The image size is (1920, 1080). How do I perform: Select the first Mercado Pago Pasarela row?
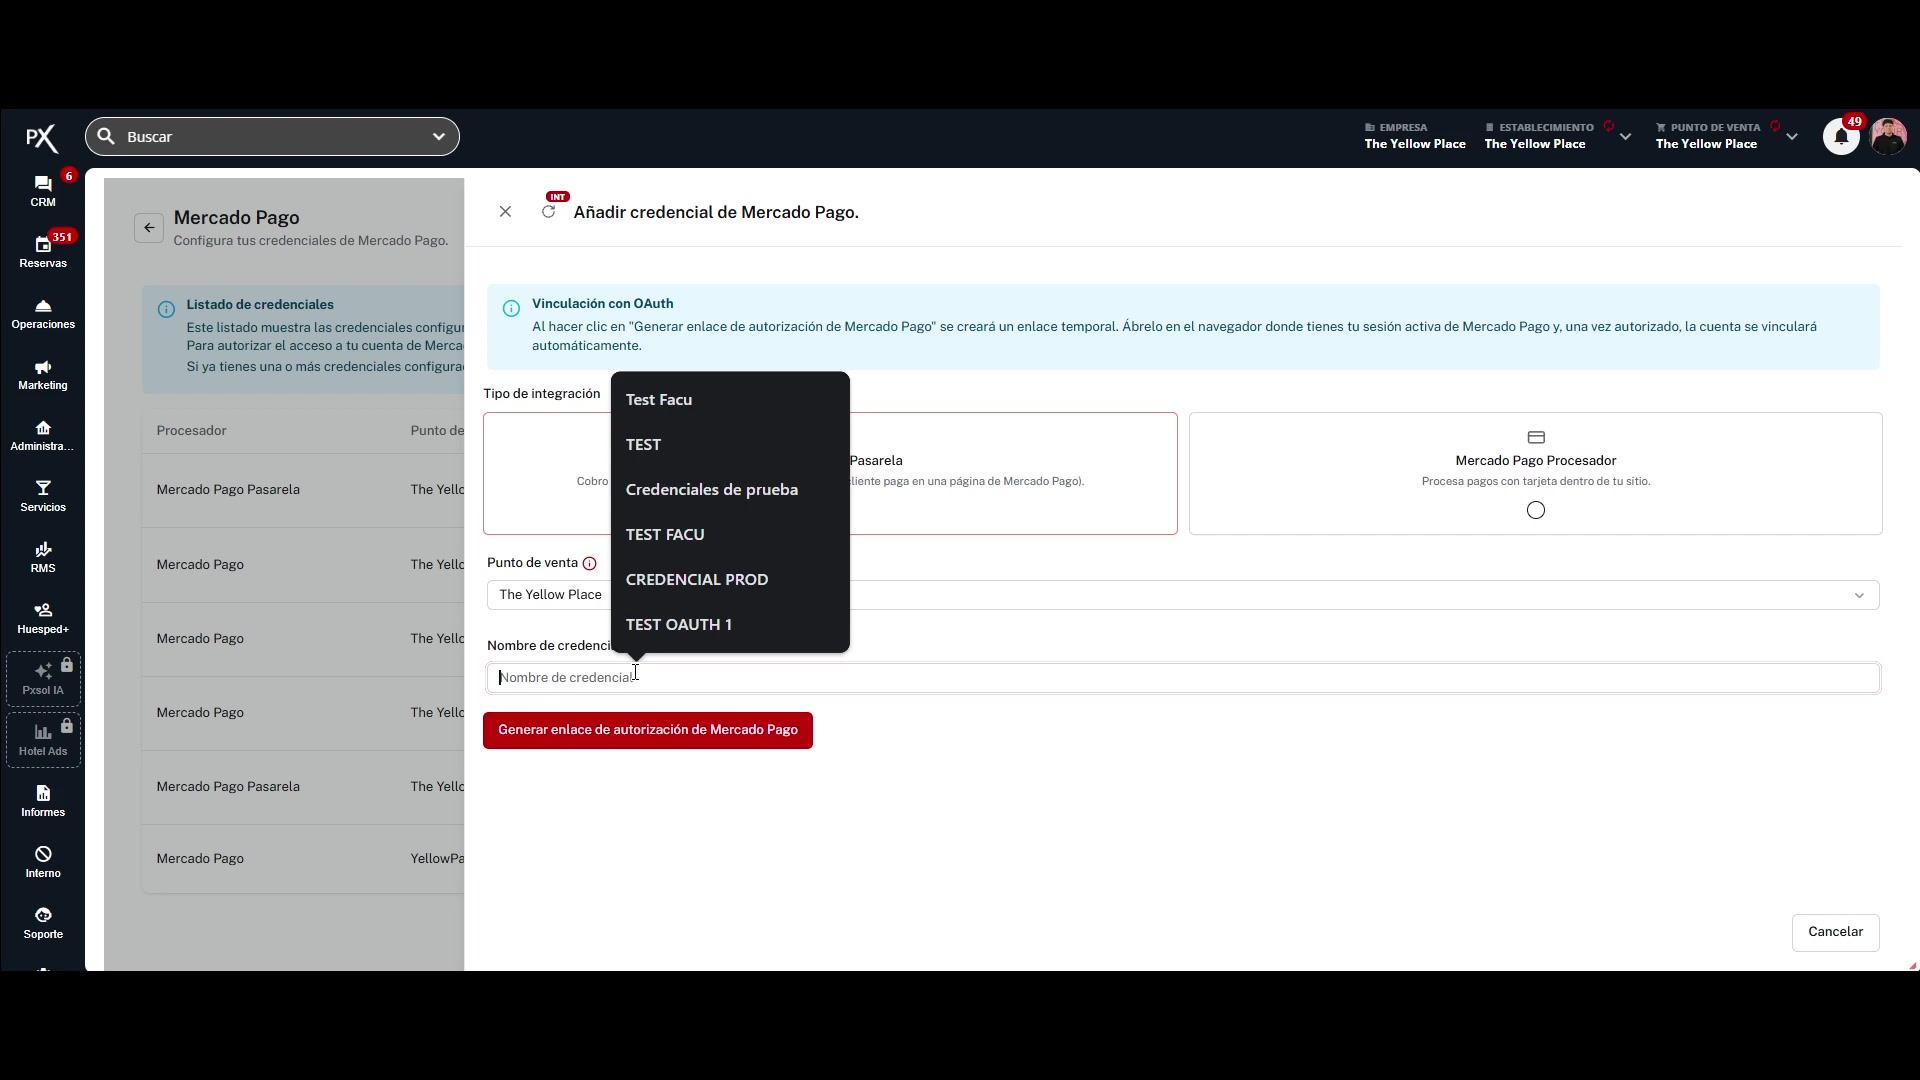click(x=303, y=490)
